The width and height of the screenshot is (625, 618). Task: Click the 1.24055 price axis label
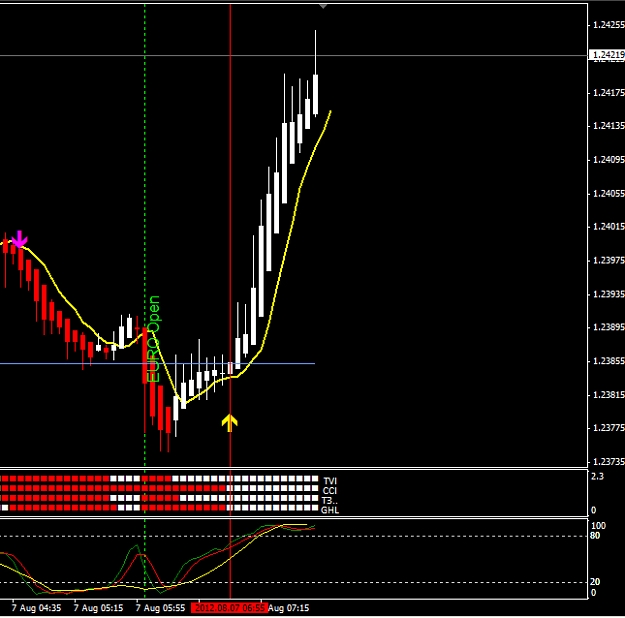(609, 193)
